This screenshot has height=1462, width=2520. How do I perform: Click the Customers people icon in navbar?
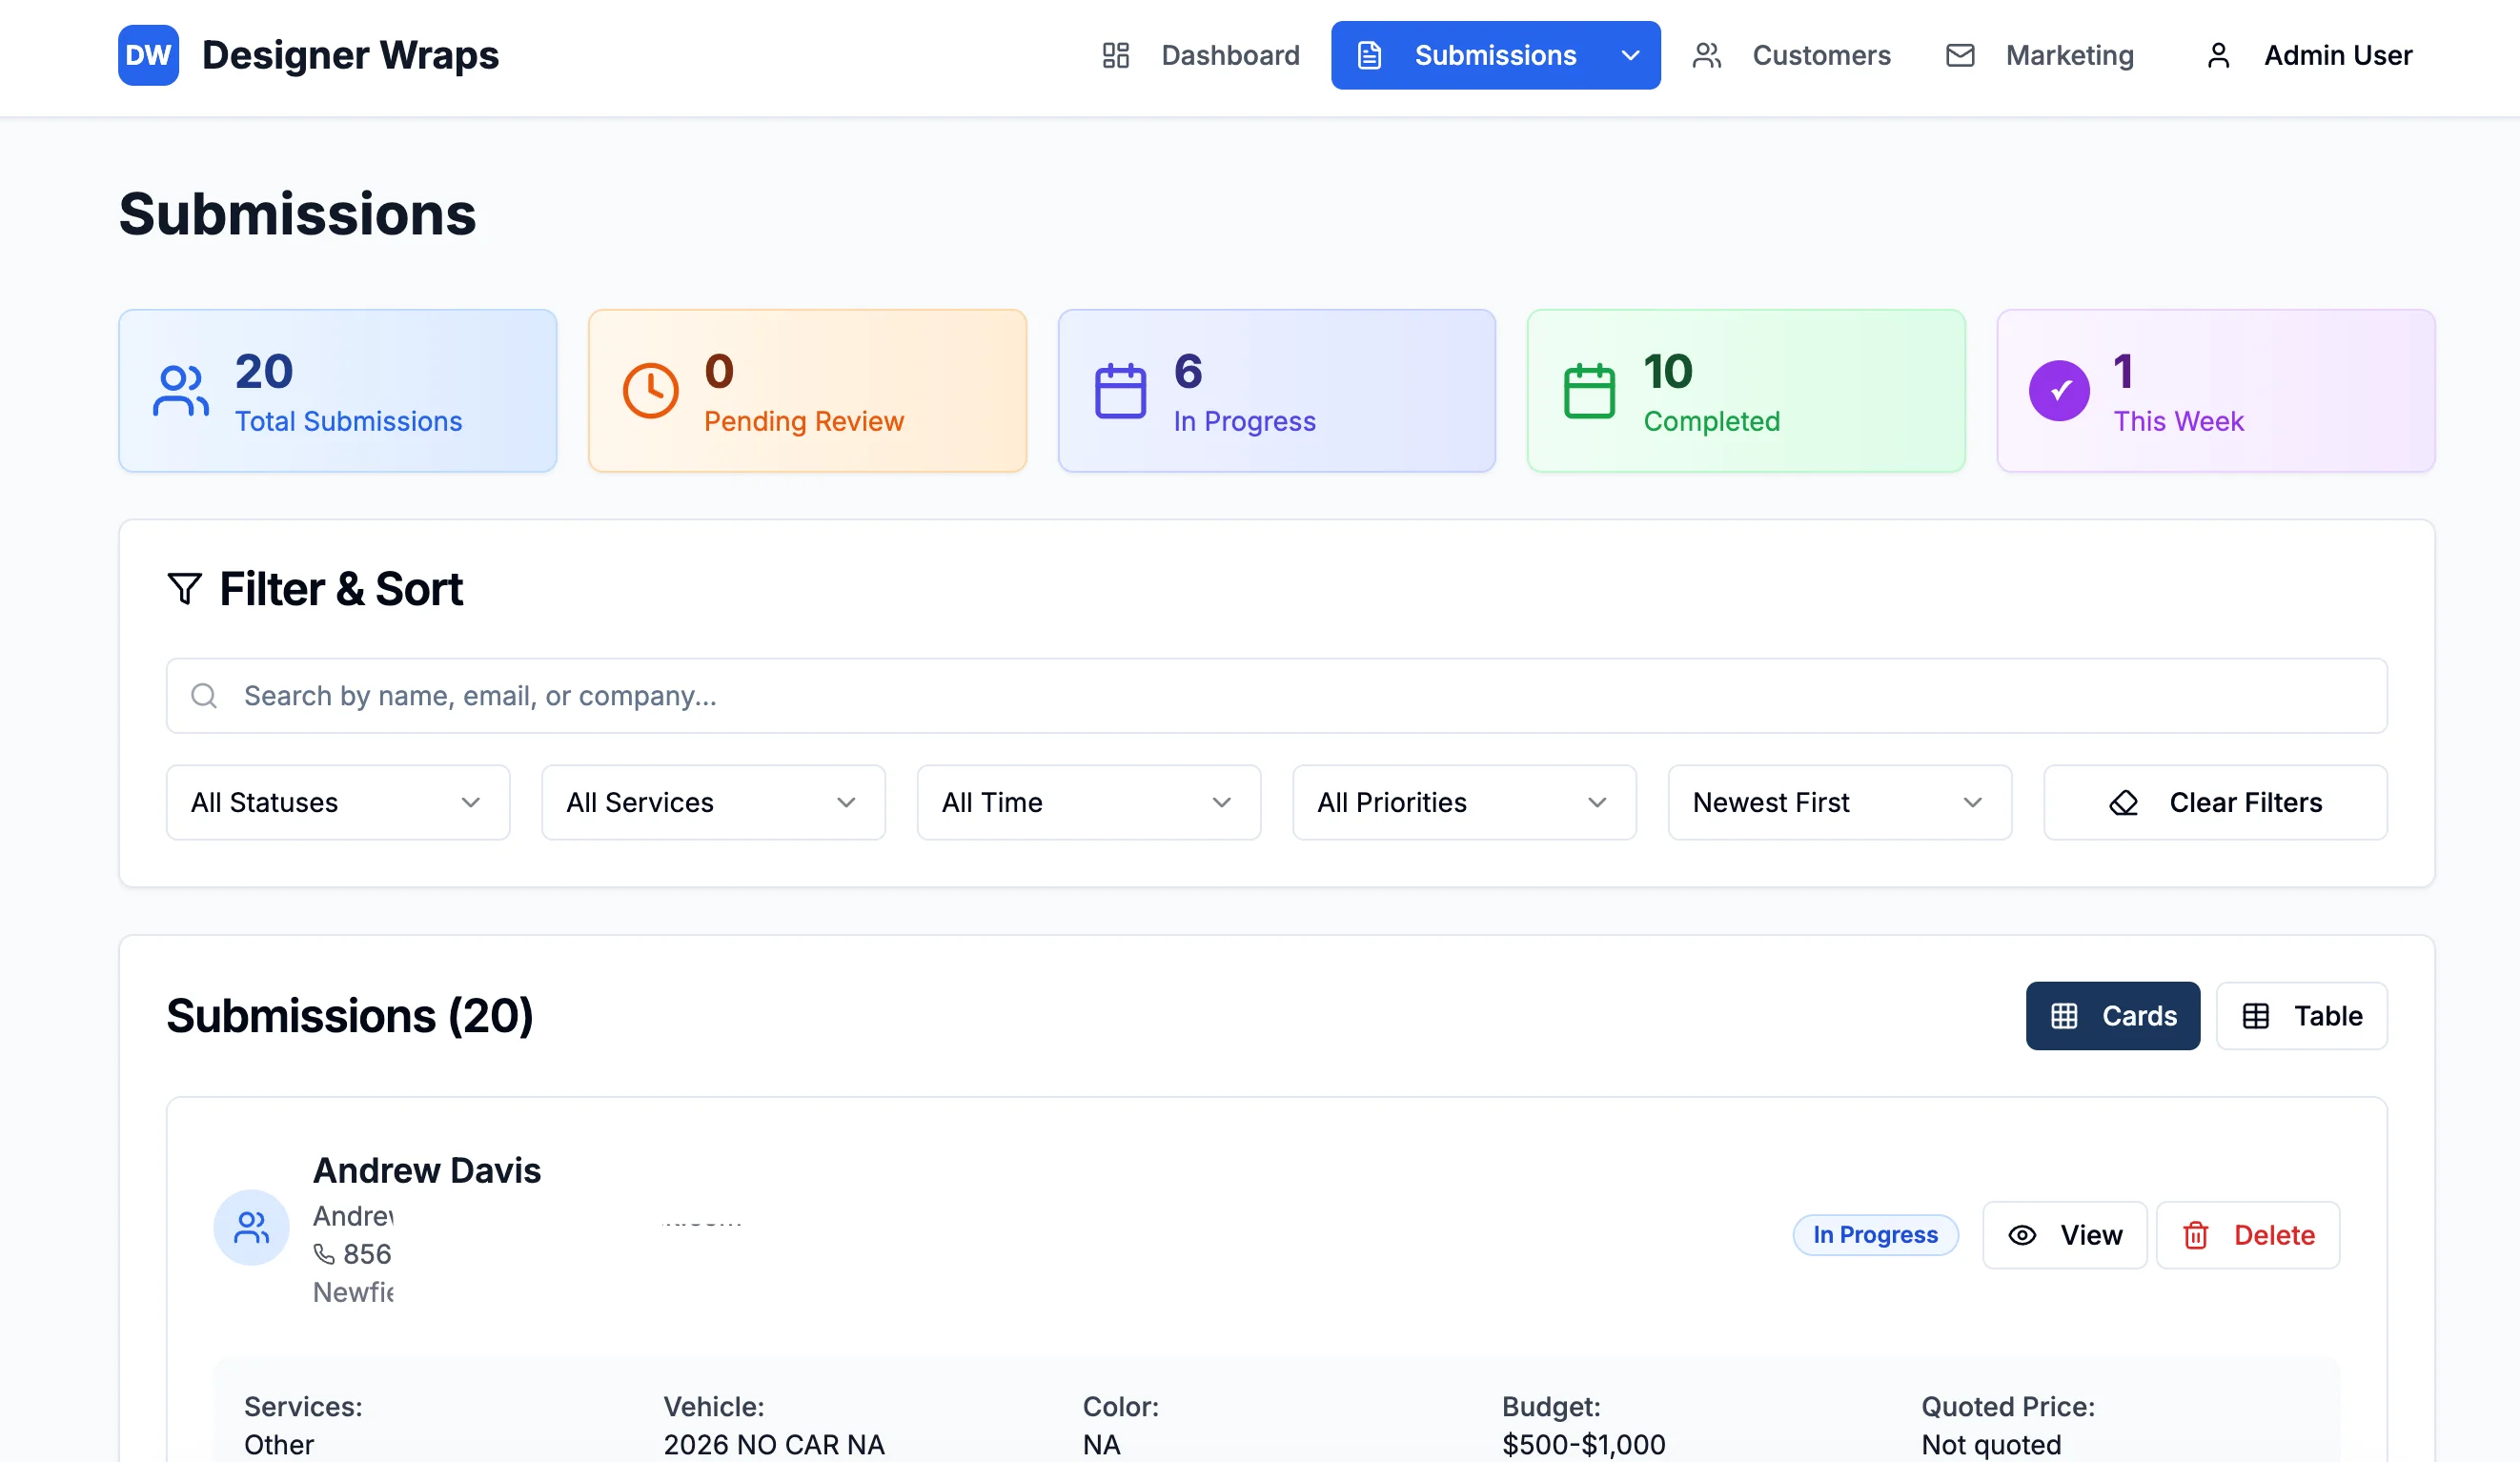coord(1706,55)
